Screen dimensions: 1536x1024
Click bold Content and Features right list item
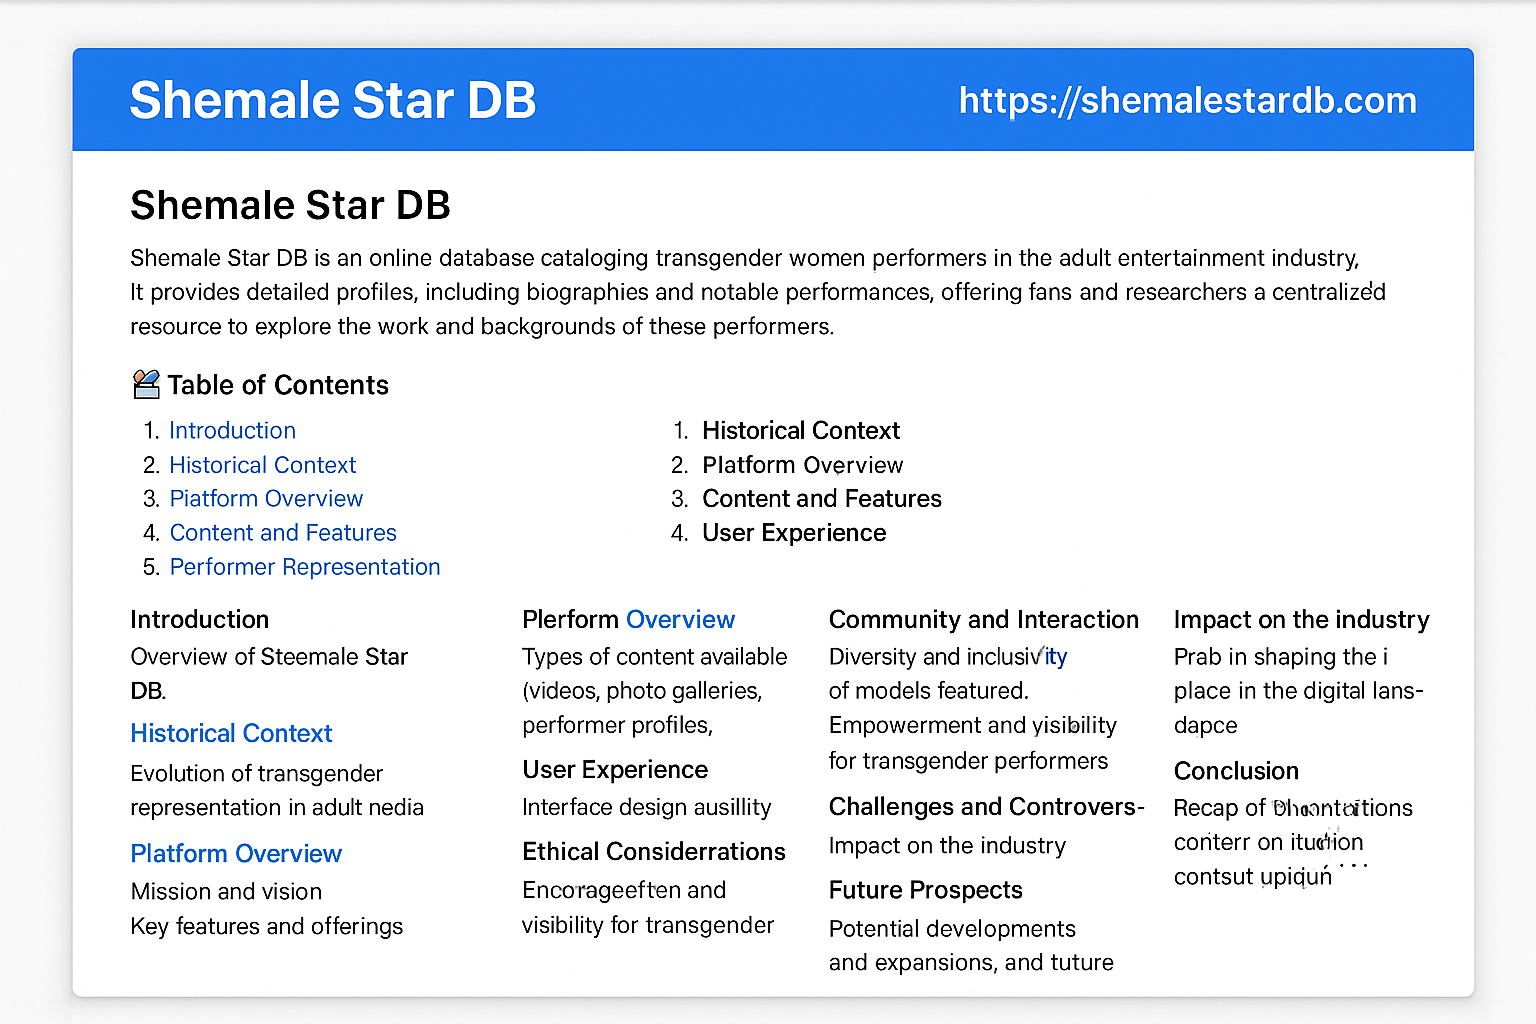pos(822,498)
